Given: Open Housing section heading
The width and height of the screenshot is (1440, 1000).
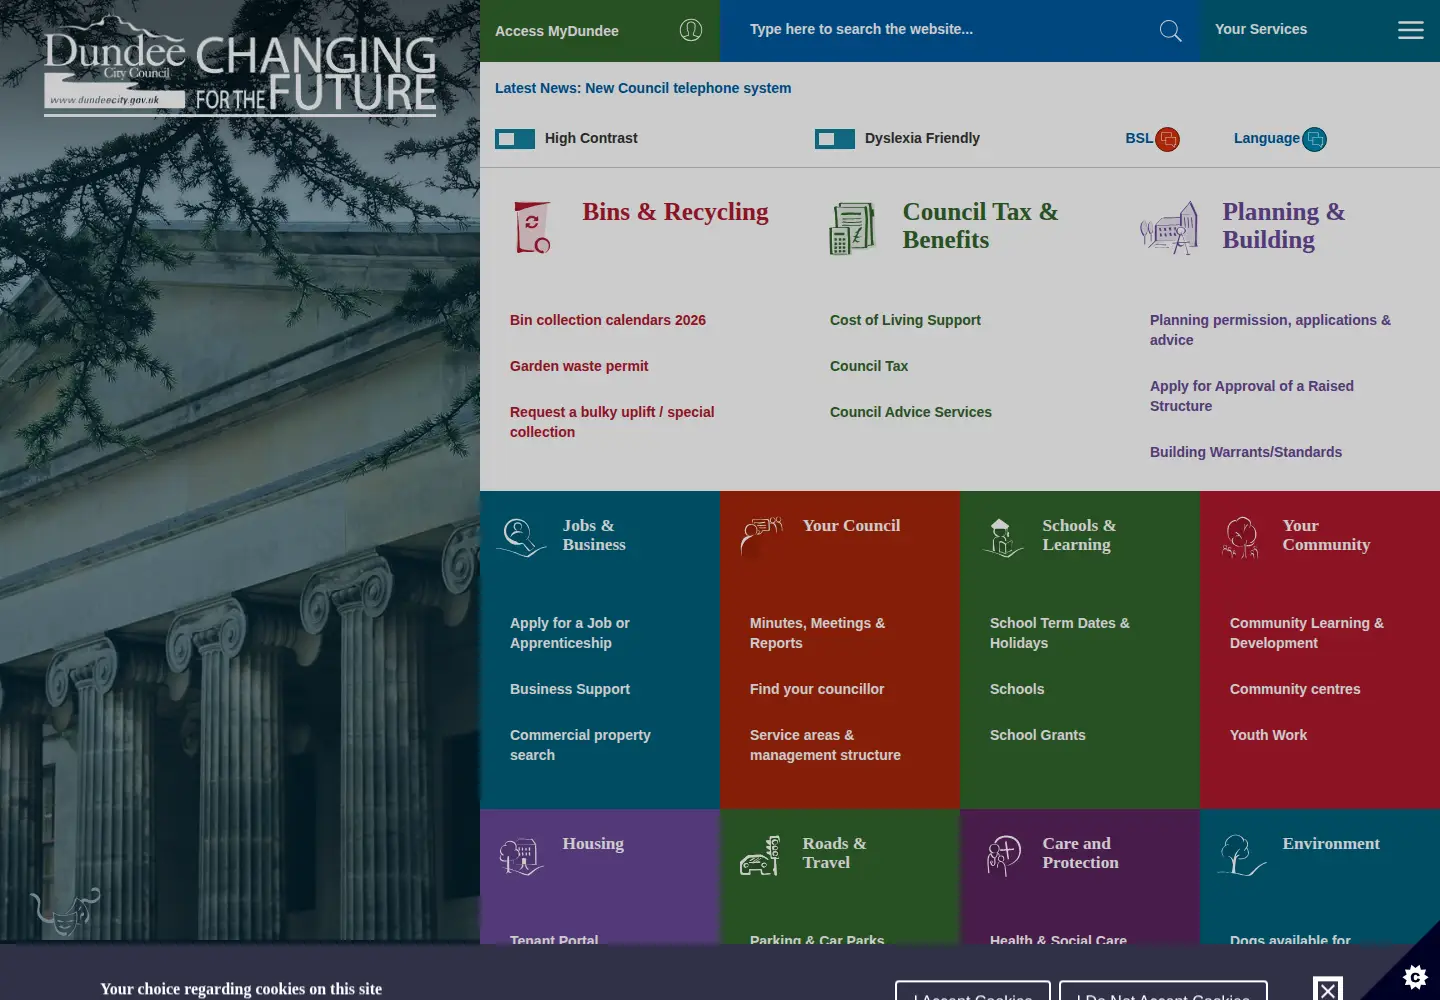Looking at the screenshot, I should click(593, 844).
